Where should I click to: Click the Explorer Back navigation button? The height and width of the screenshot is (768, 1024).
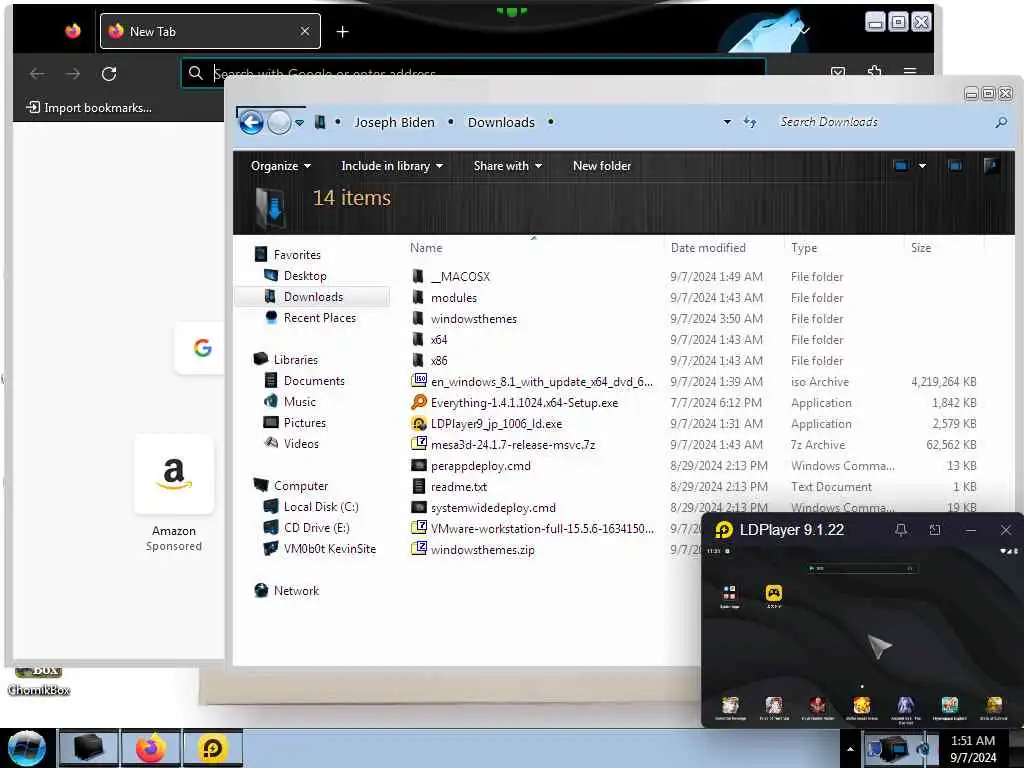[251, 122]
